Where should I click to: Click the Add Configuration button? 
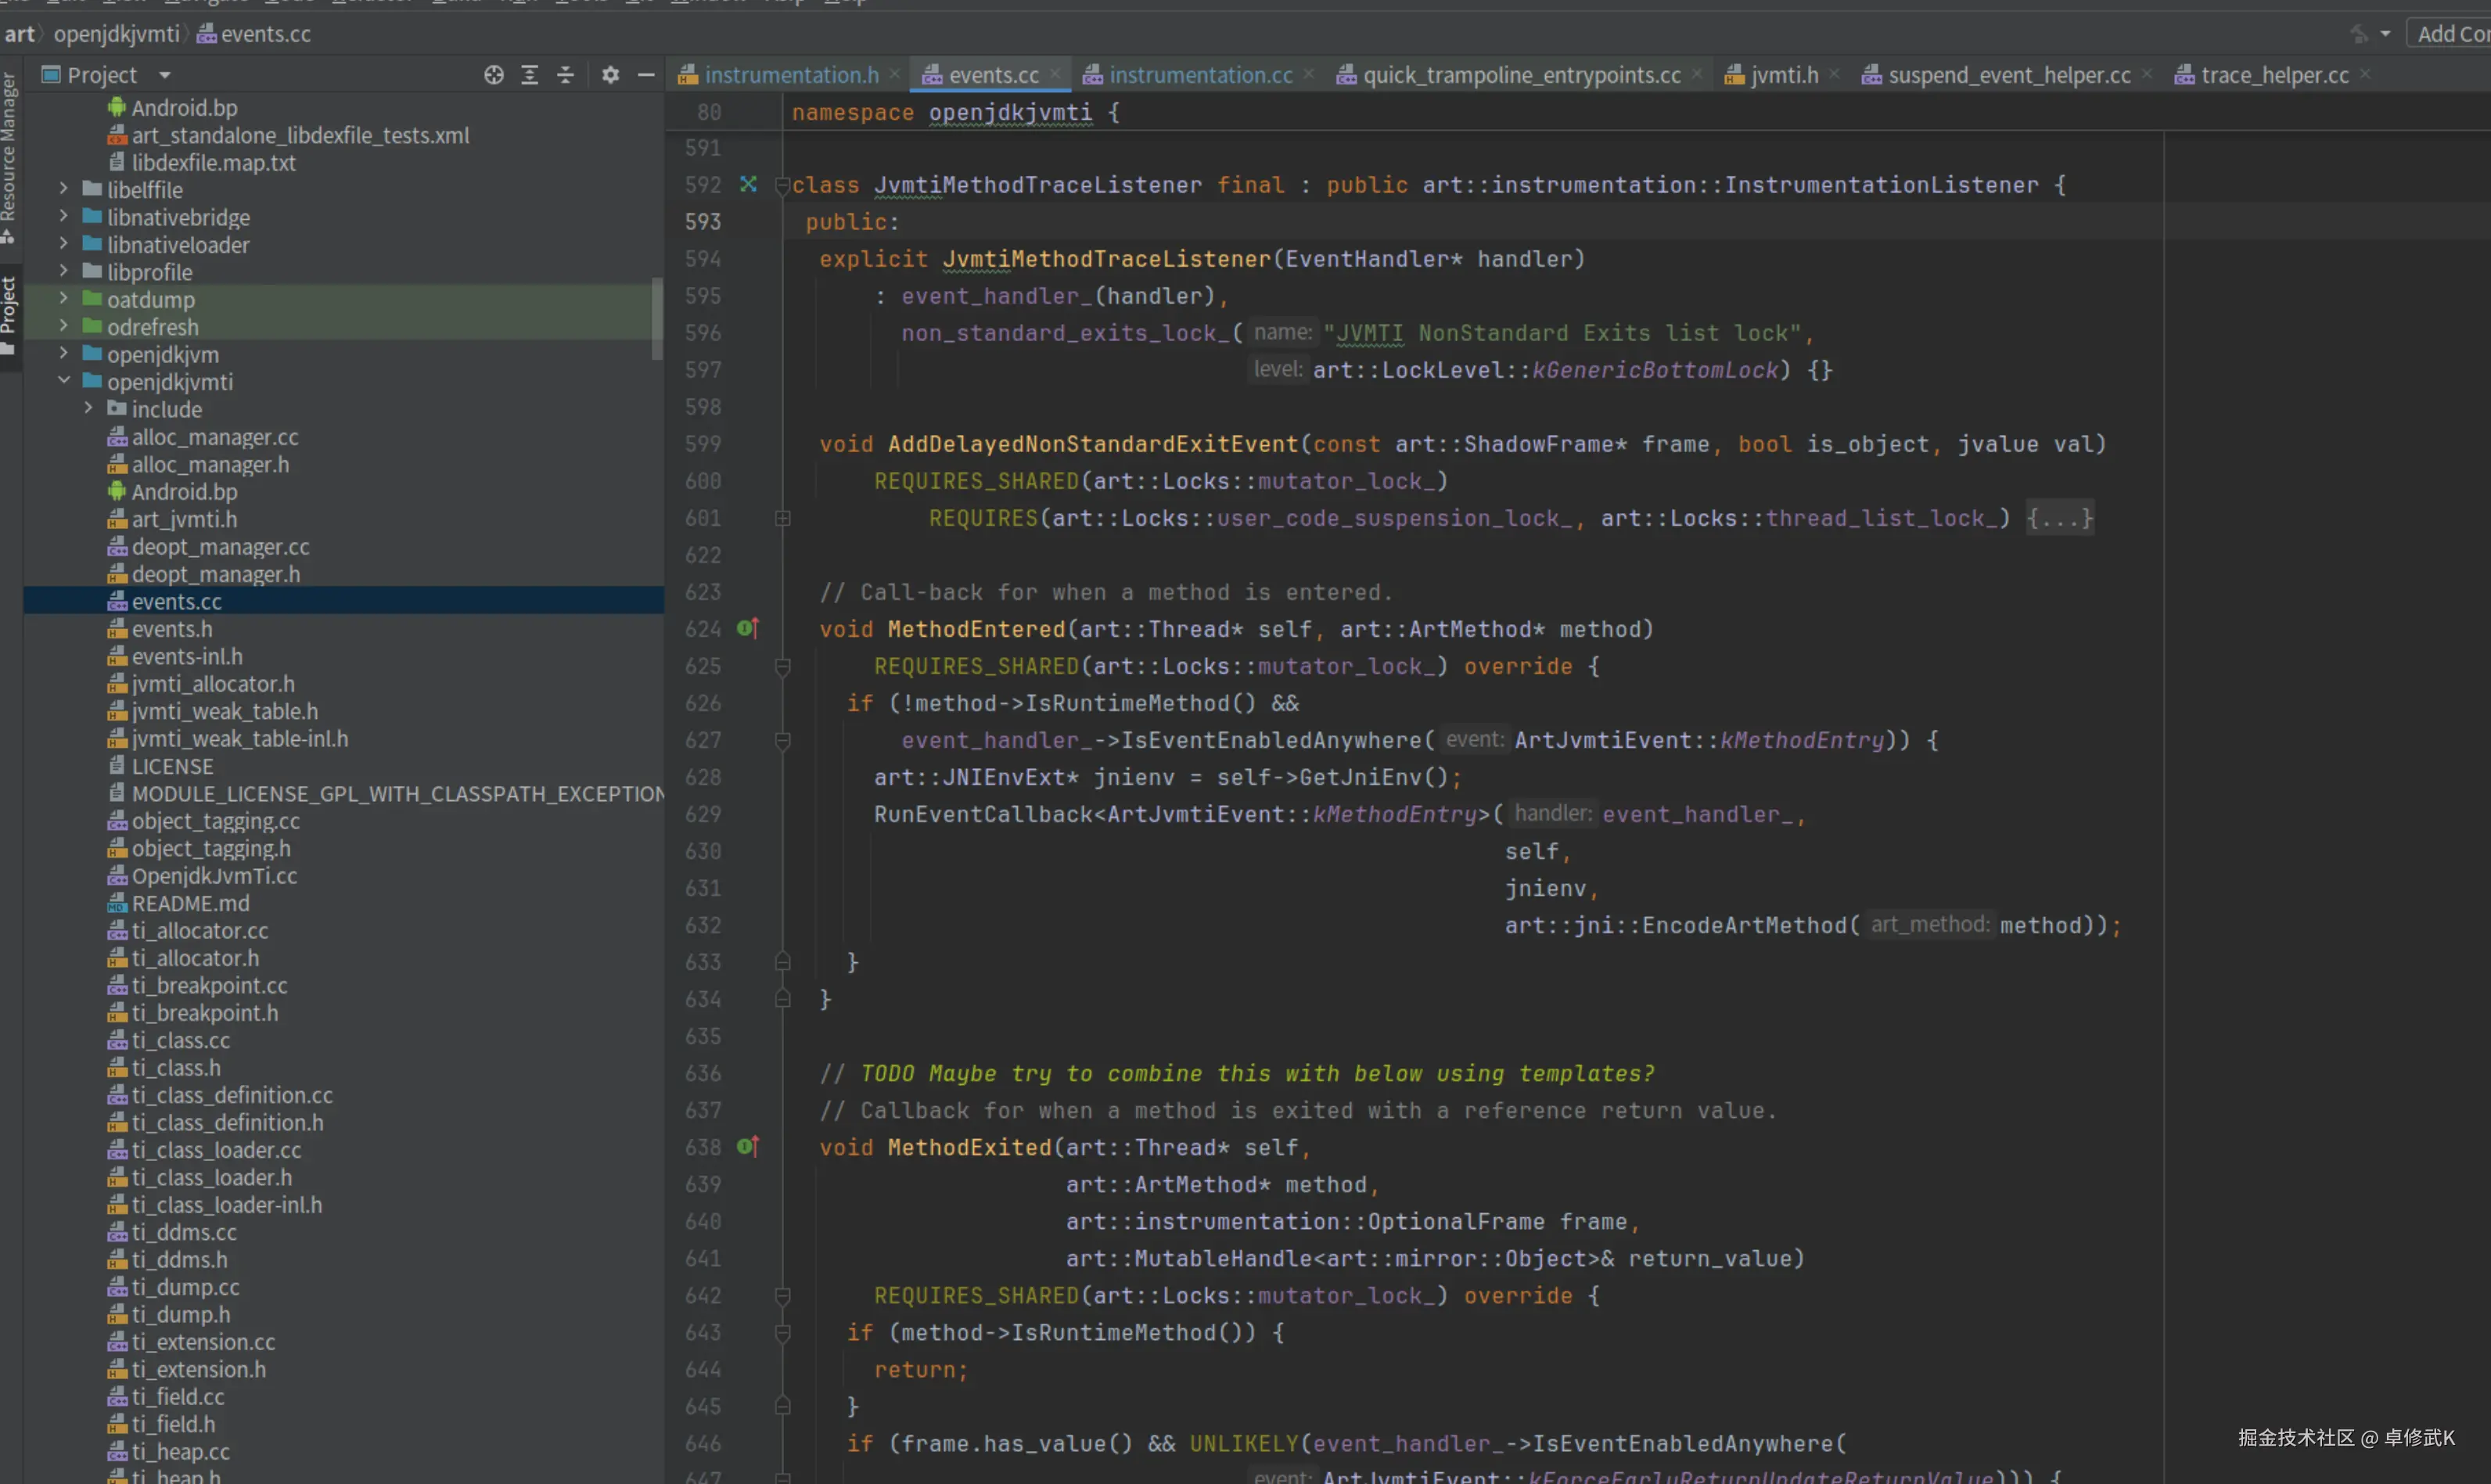pyautogui.click(x=2450, y=34)
